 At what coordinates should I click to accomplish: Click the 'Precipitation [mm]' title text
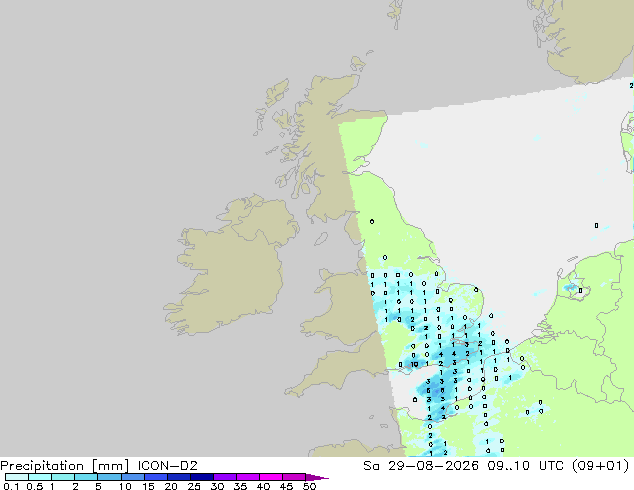pos(65,466)
